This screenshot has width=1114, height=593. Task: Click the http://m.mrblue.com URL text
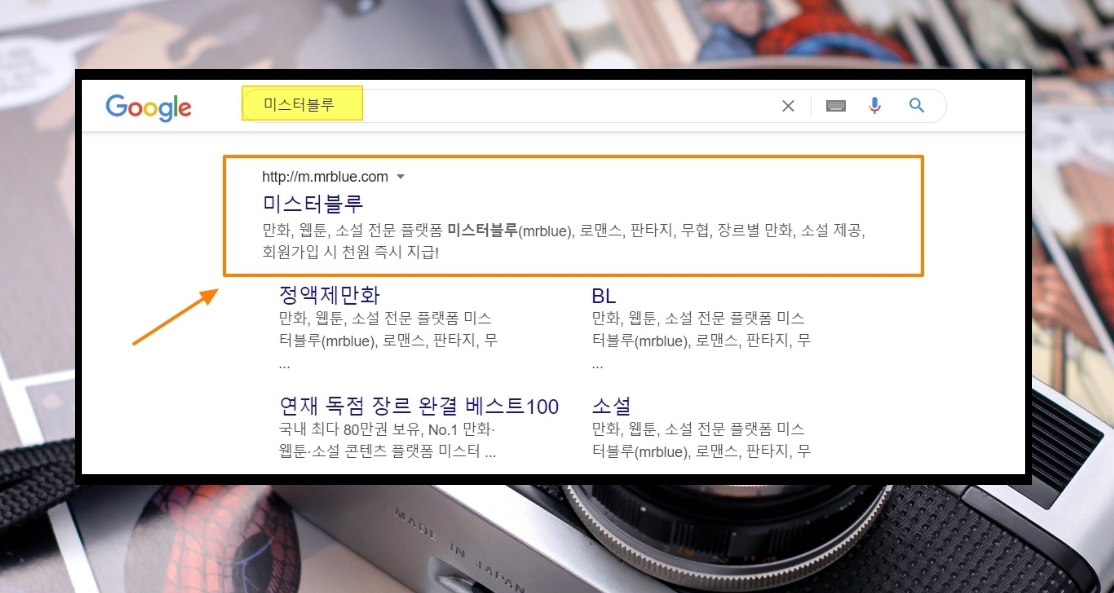[x=325, y=176]
